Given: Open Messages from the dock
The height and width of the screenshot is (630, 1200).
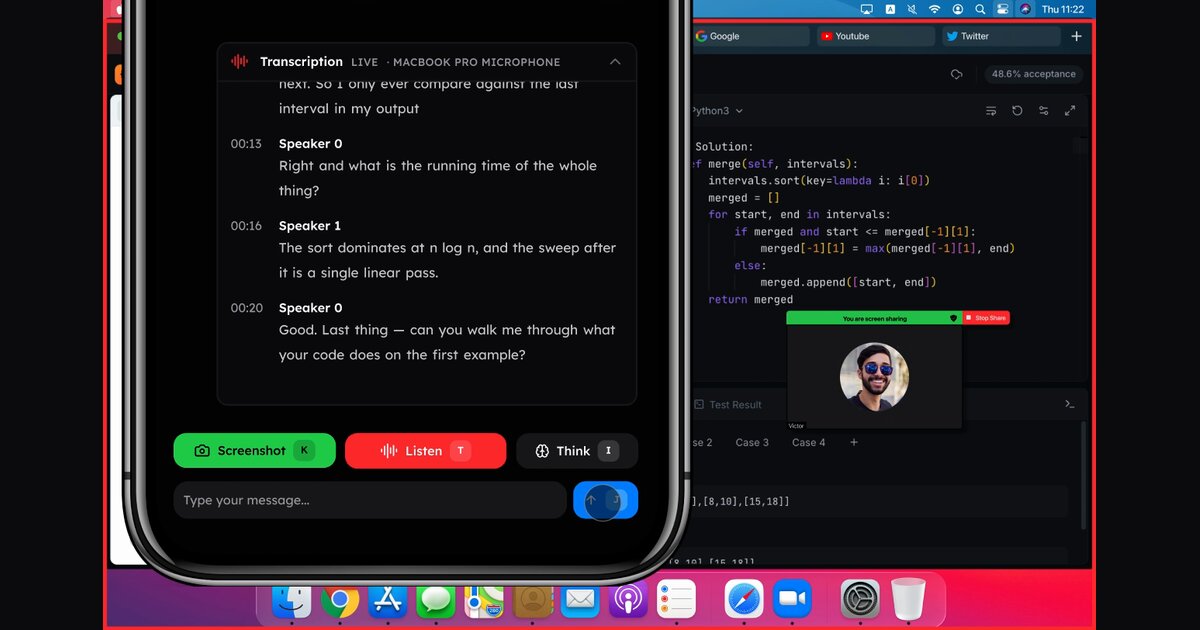Looking at the screenshot, I should click(x=436, y=600).
